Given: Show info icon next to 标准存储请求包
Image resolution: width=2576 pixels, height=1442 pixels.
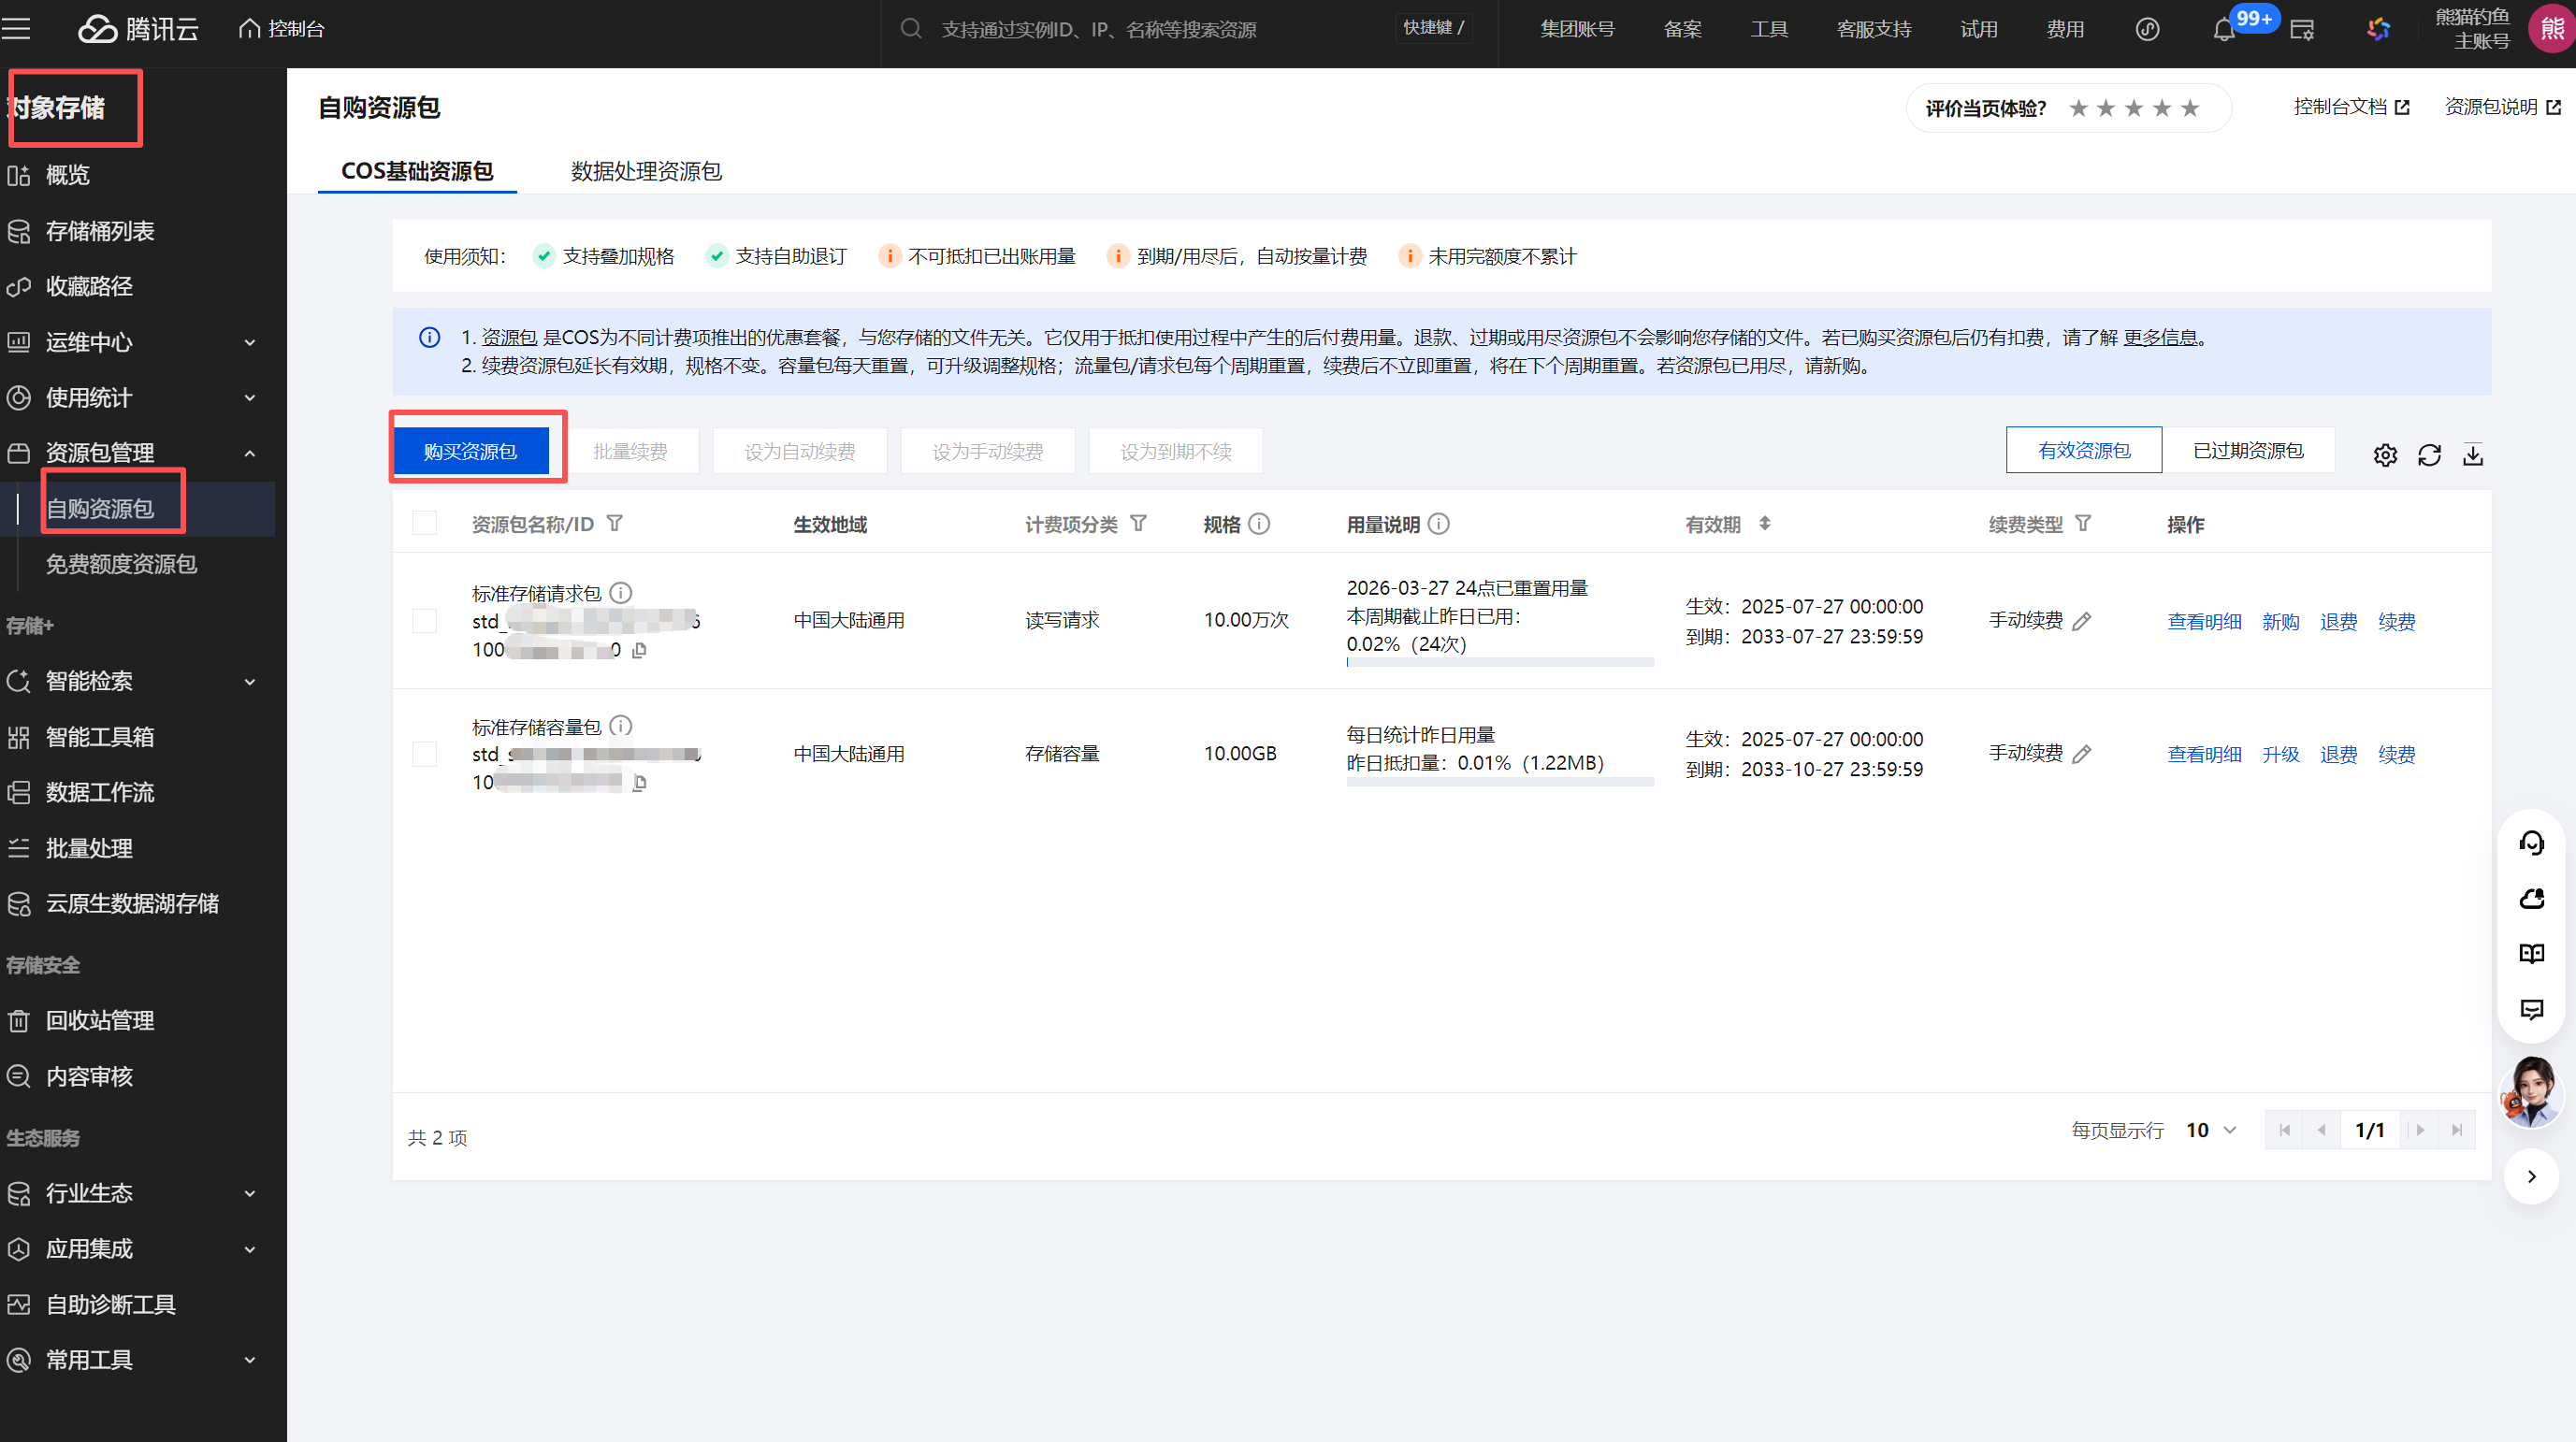Looking at the screenshot, I should [620, 593].
